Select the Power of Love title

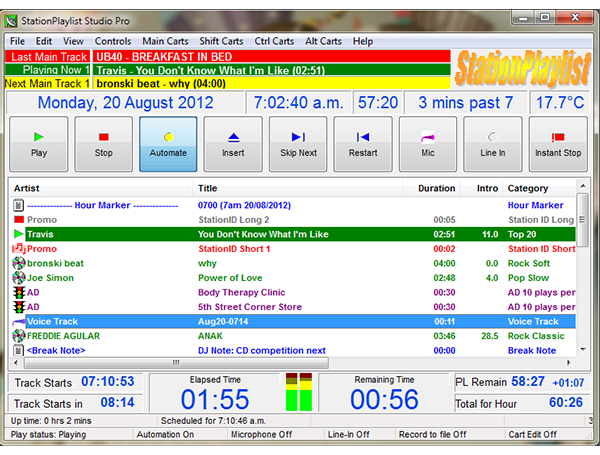tap(230, 278)
